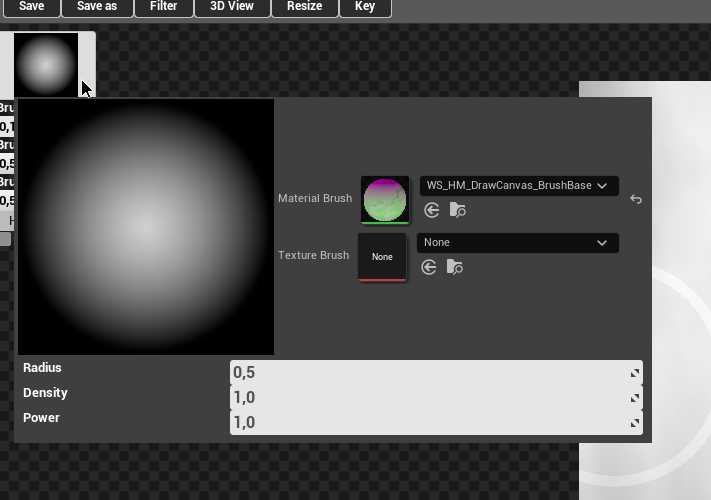
Task: Click the Material Brush use-selected-asset arrow icon
Action: click(x=432, y=210)
